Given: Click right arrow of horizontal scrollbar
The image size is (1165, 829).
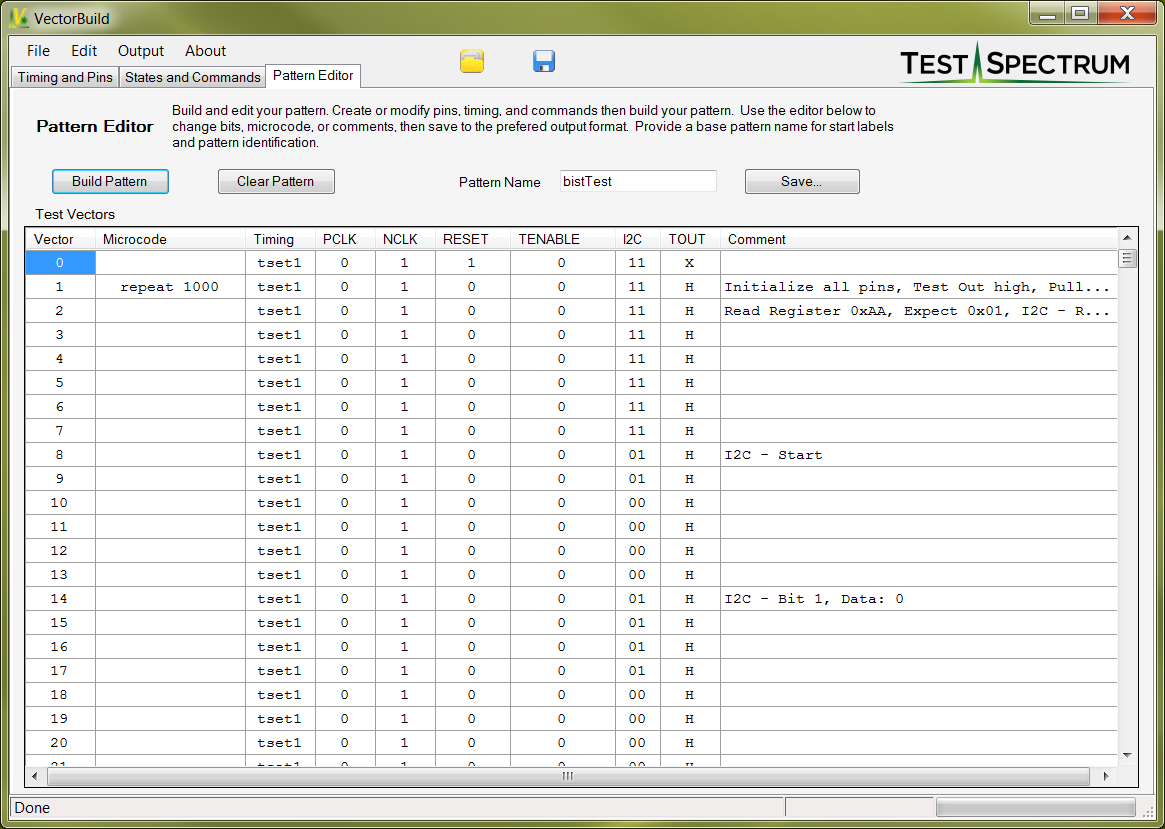Looking at the screenshot, I should [x=1106, y=776].
